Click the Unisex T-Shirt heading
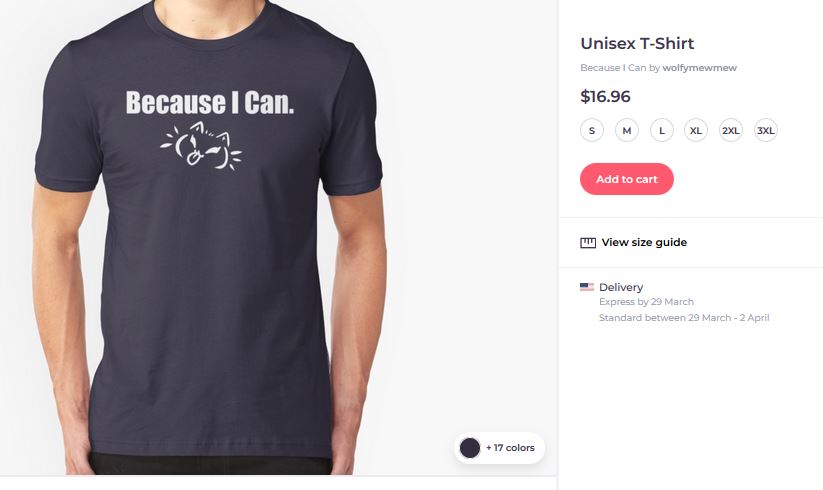 pyautogui.click(x=637, y=44)
